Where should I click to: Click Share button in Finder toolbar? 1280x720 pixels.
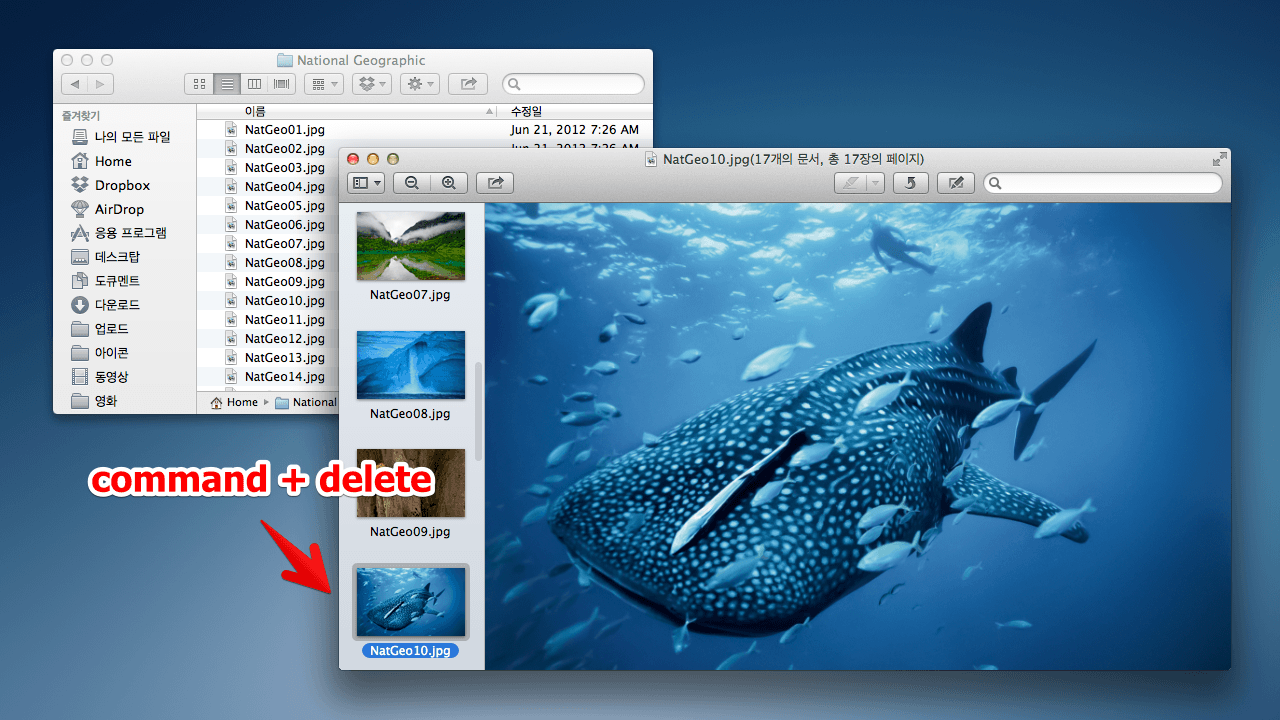tap(468, 84)
